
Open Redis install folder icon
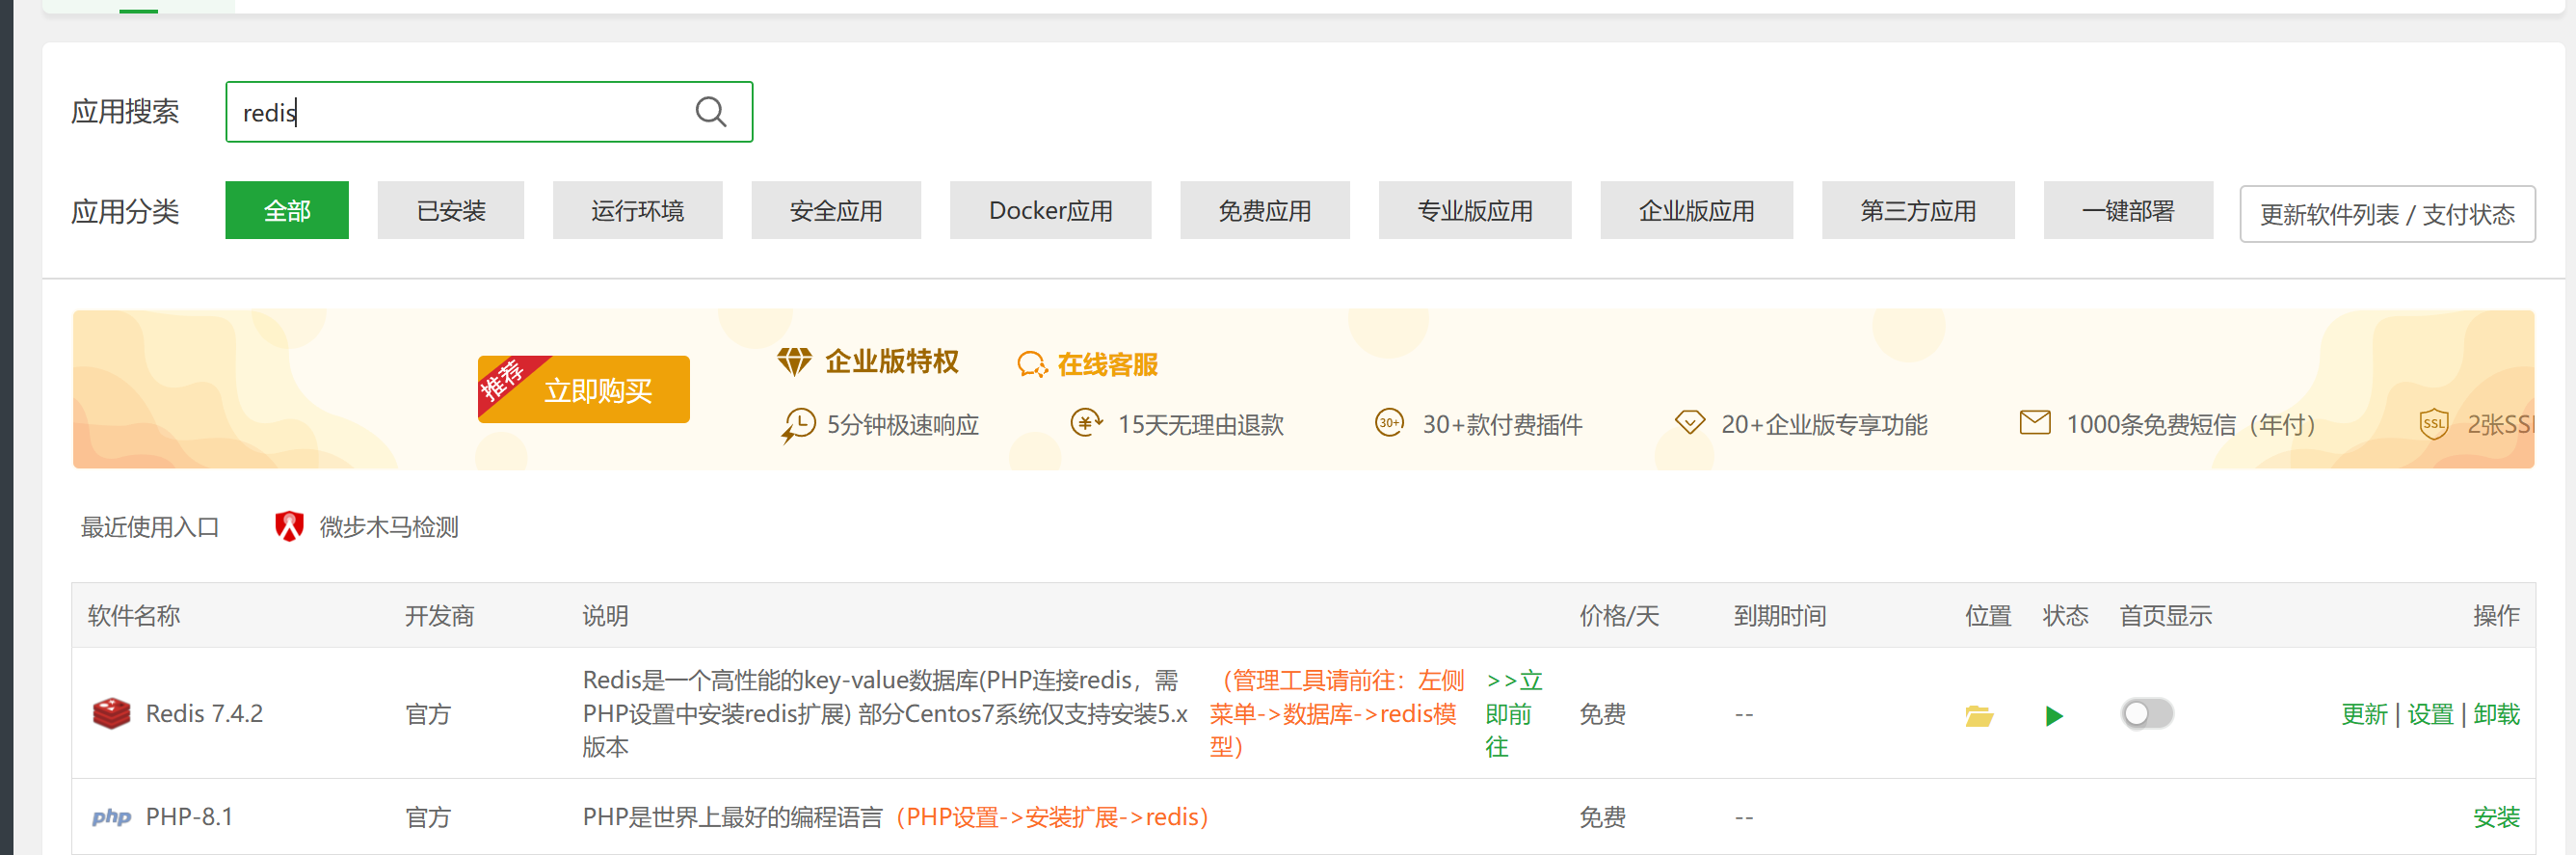[1978, 715]
